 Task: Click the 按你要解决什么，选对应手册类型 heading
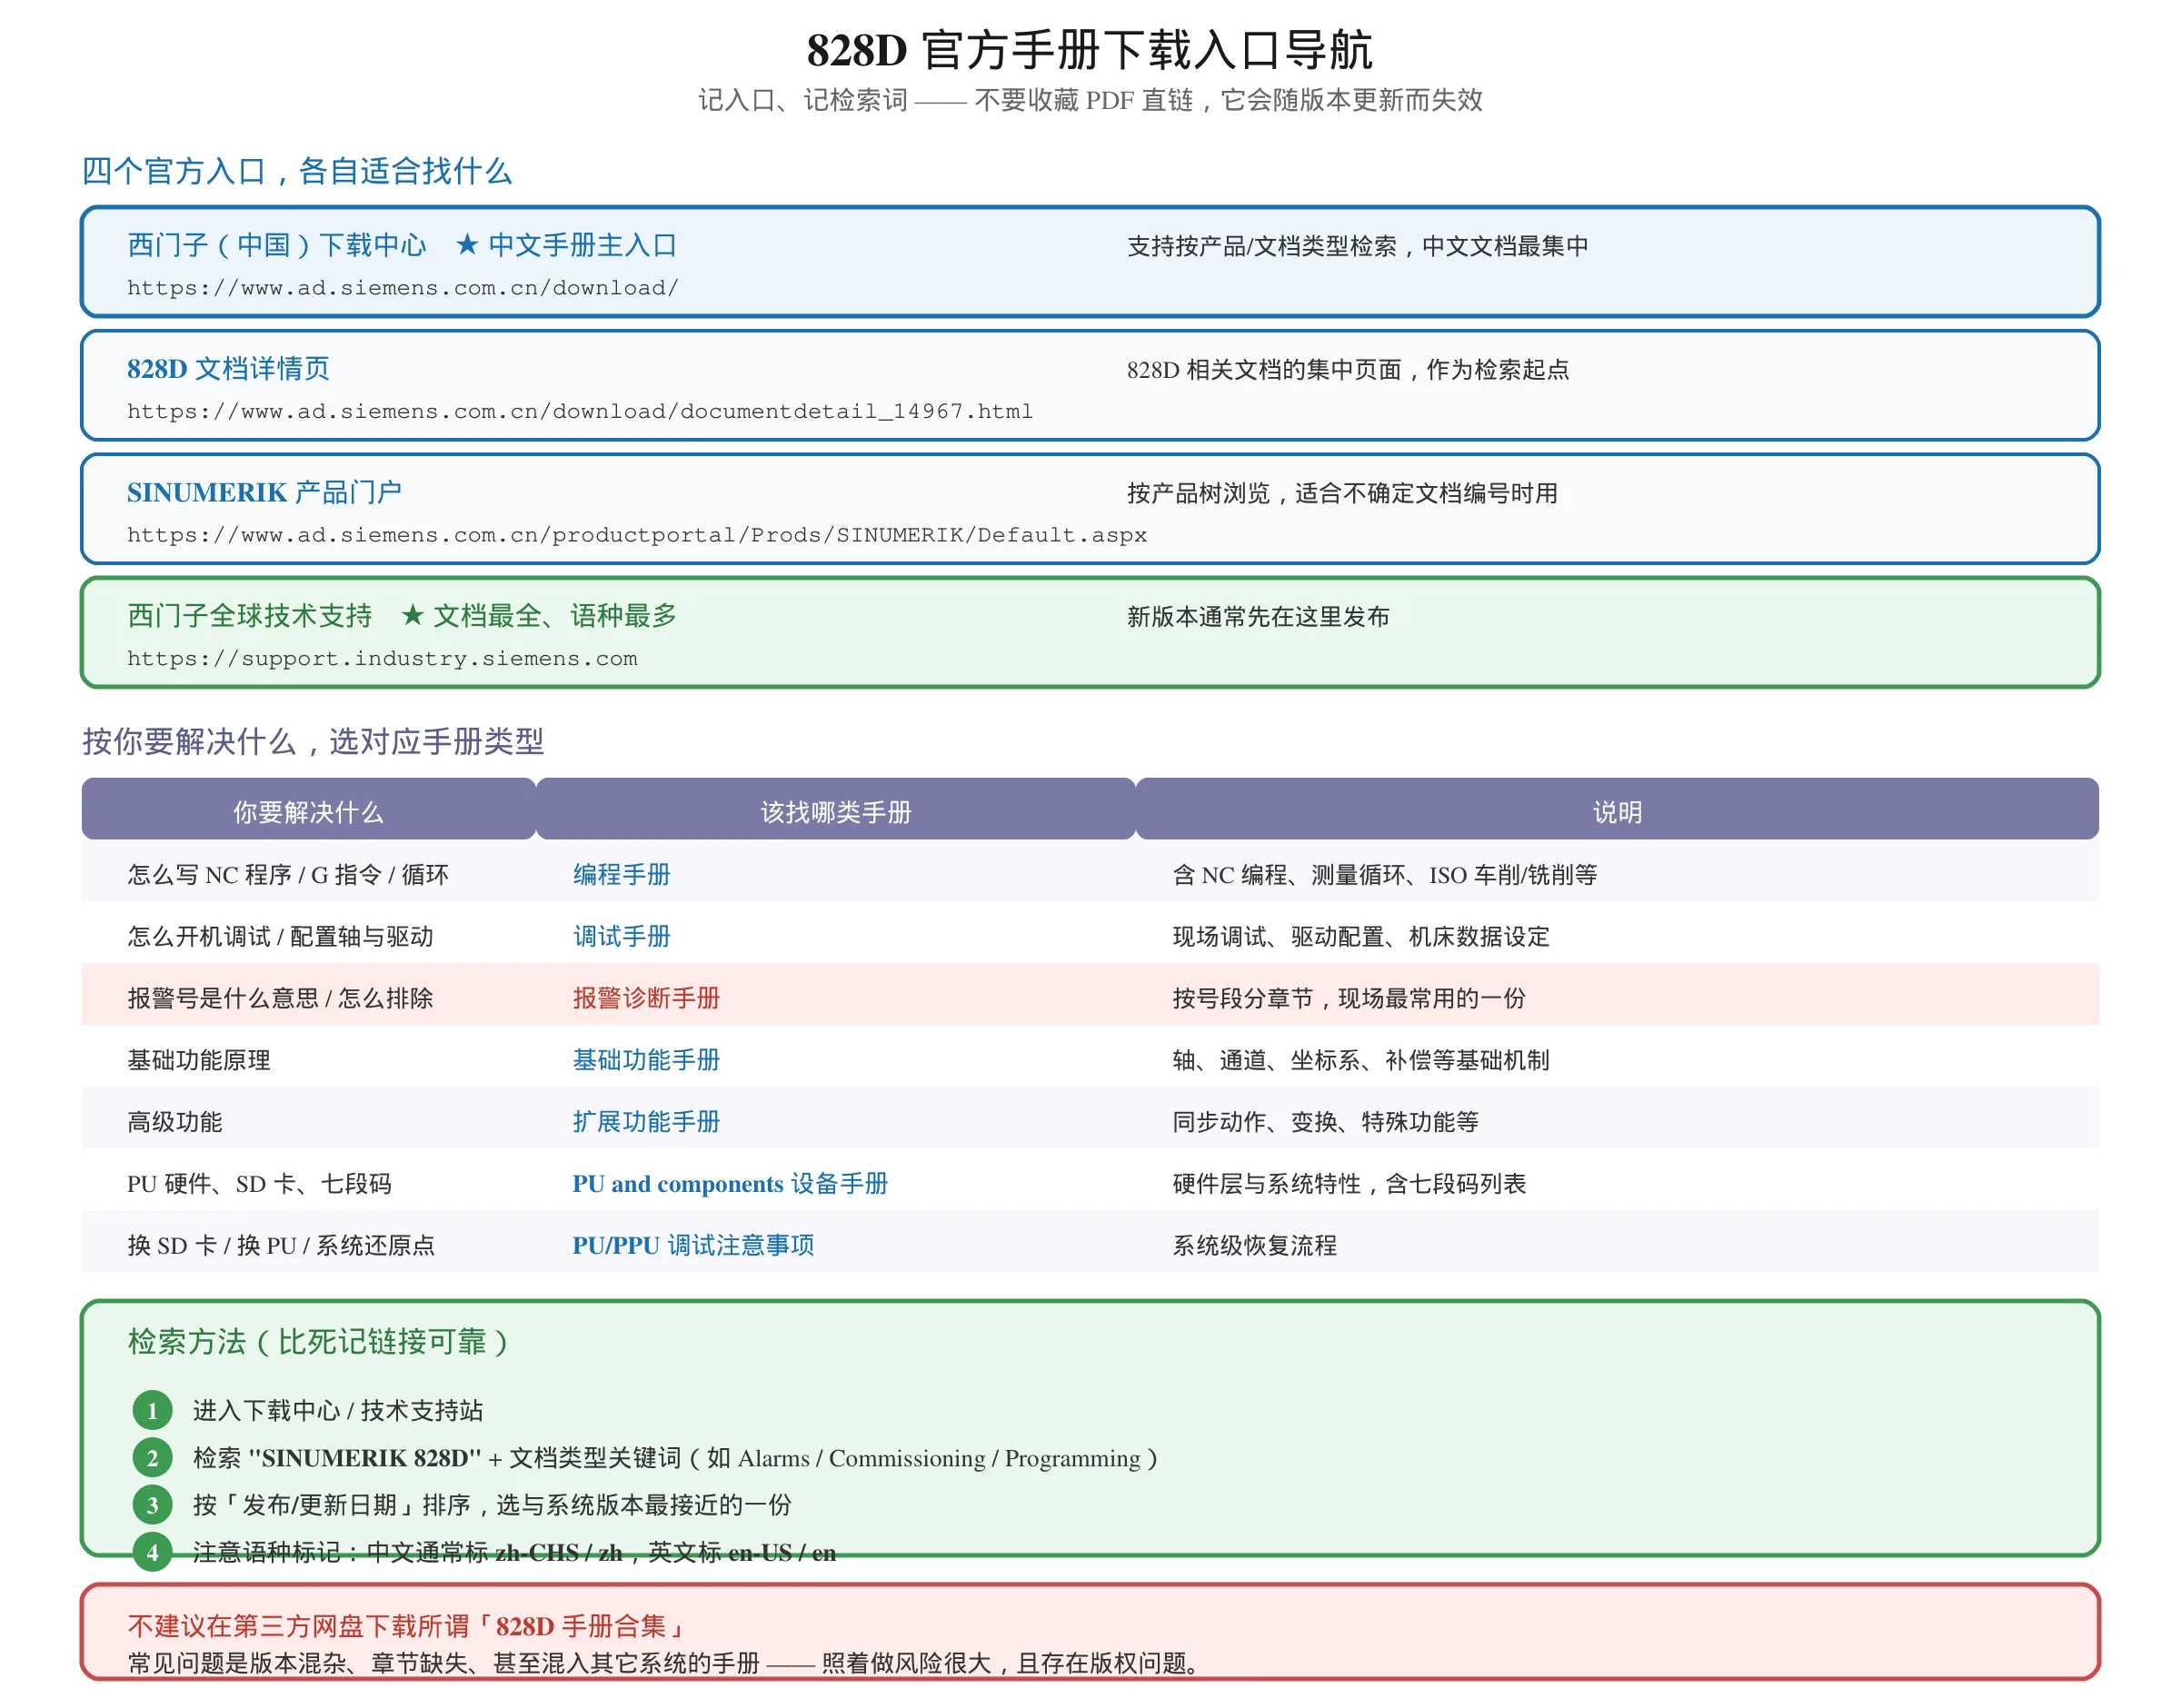313,741
